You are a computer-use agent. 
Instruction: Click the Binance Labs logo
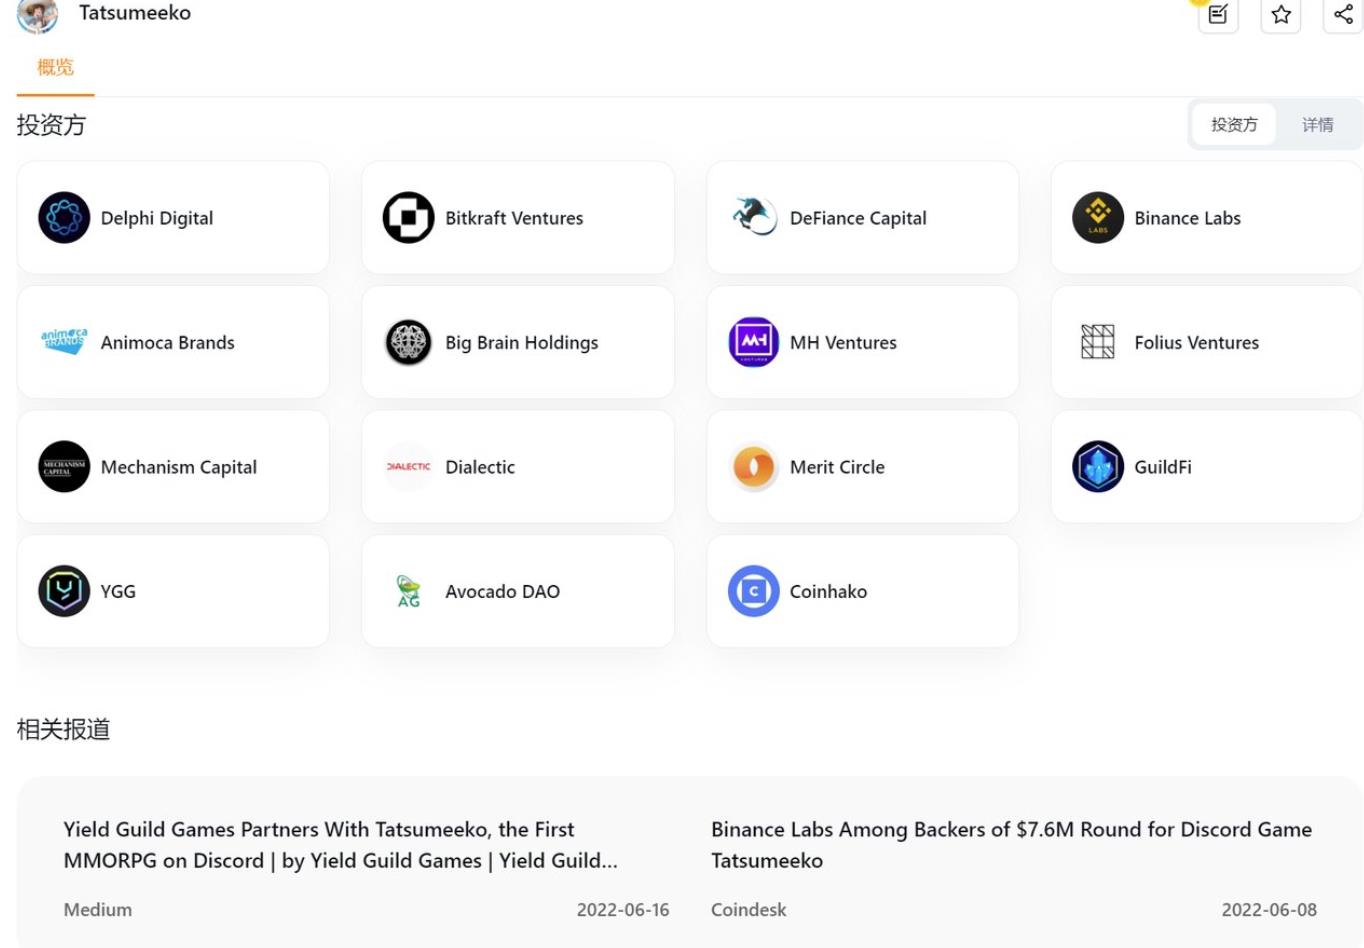[x=1098, y=218]
